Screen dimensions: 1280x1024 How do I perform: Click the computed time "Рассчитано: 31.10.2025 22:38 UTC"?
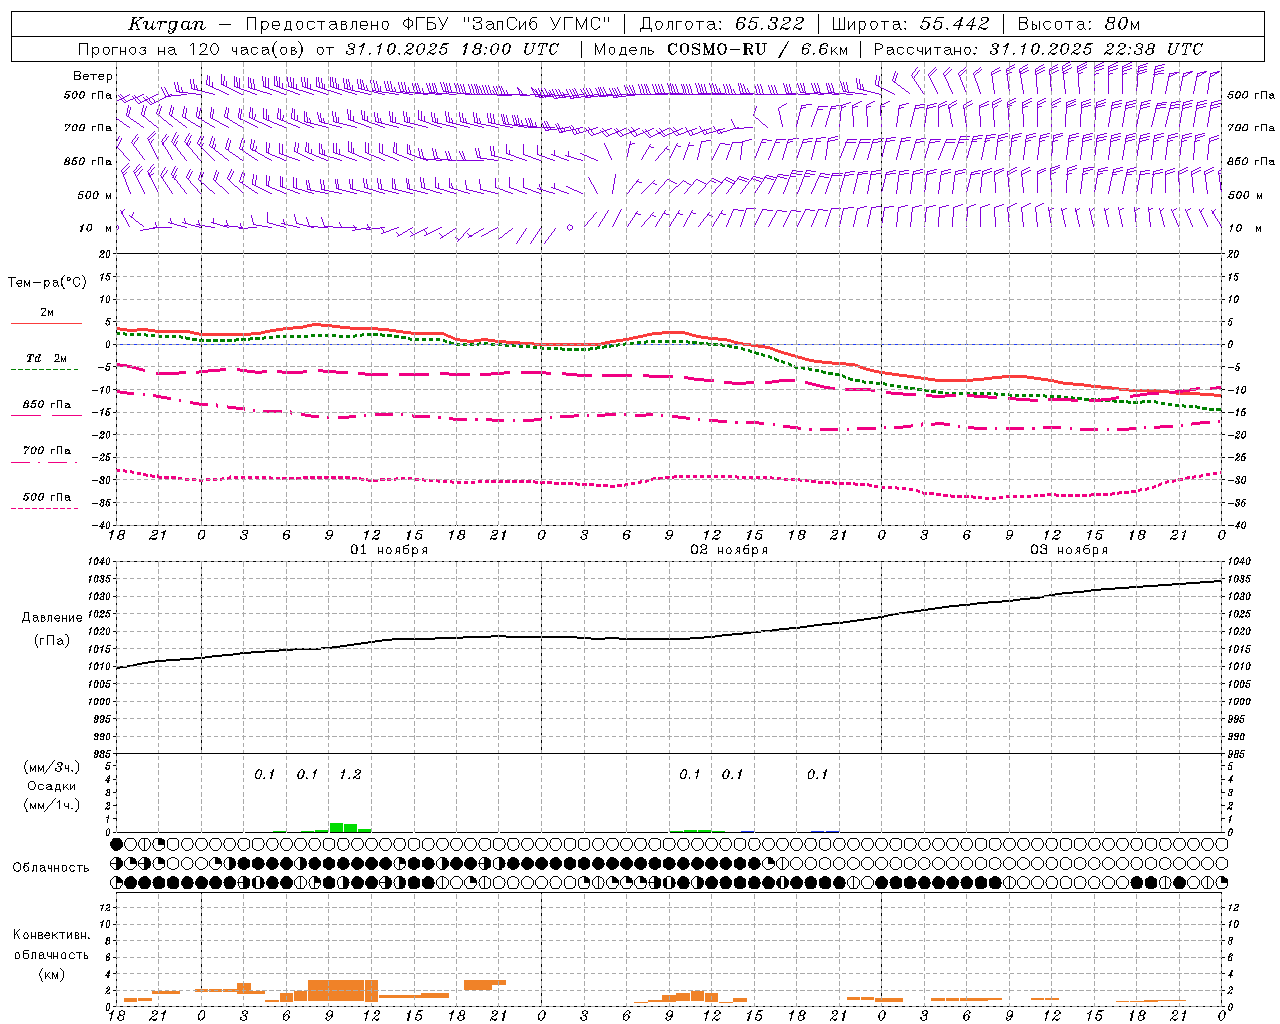pos(1038,49)
